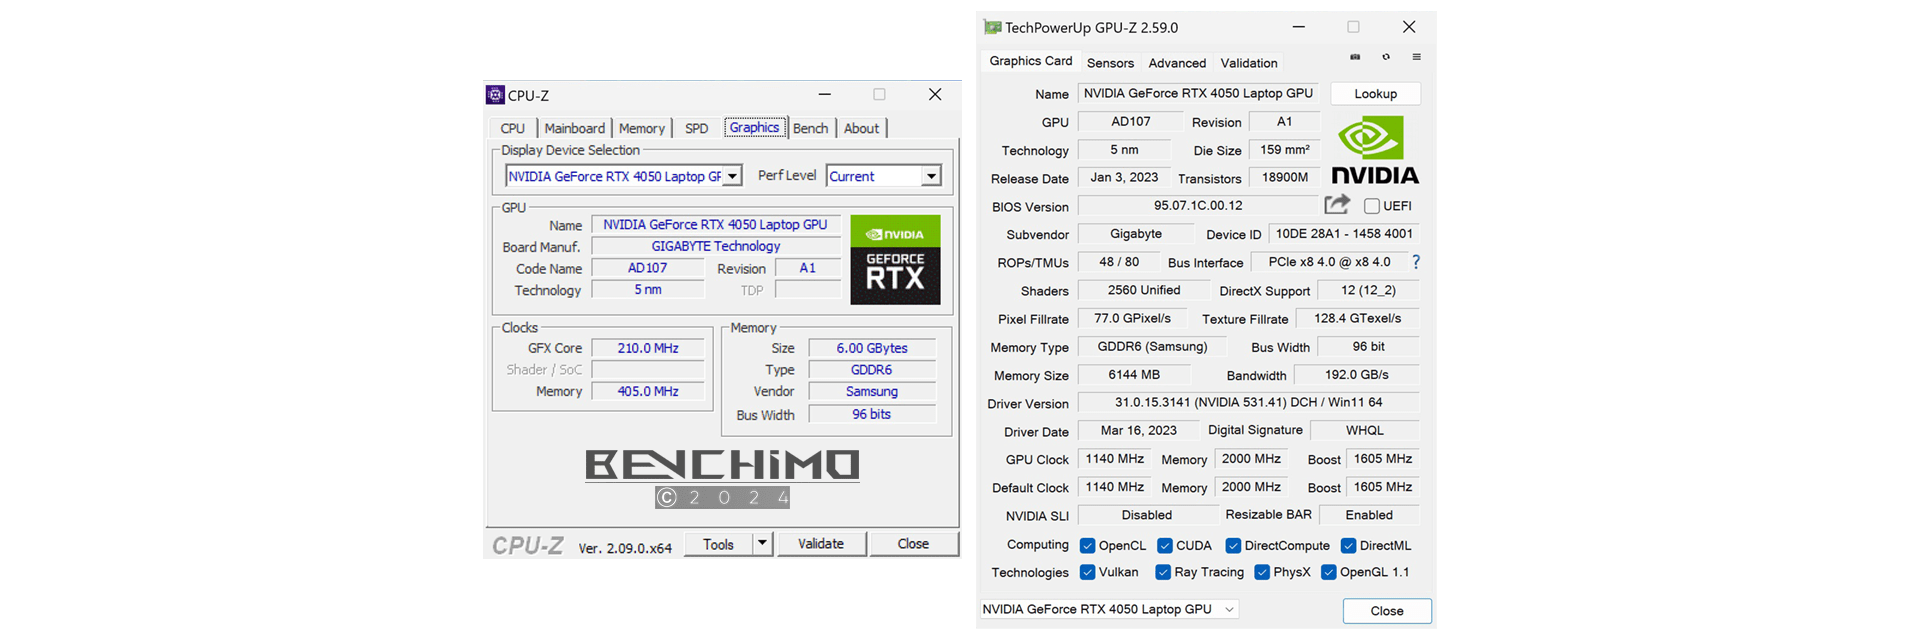Toggle the Ray Tracing checkbox
The width and height of the screenshot is (1920, 640).
click(1163, 572)
